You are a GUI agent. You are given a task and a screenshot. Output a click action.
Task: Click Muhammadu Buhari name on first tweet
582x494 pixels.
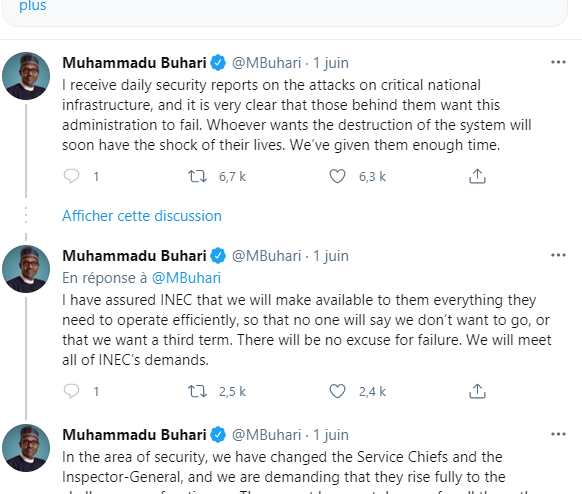tap(134, 63)
